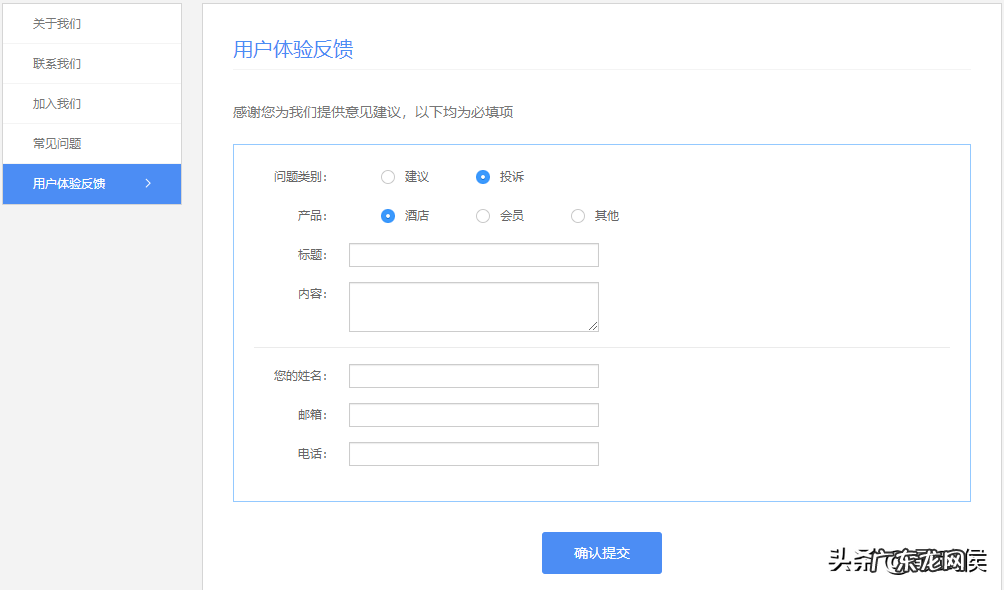Click into the 标题 title field
The width and height of the screenshot is (1004, 590).
472,254
